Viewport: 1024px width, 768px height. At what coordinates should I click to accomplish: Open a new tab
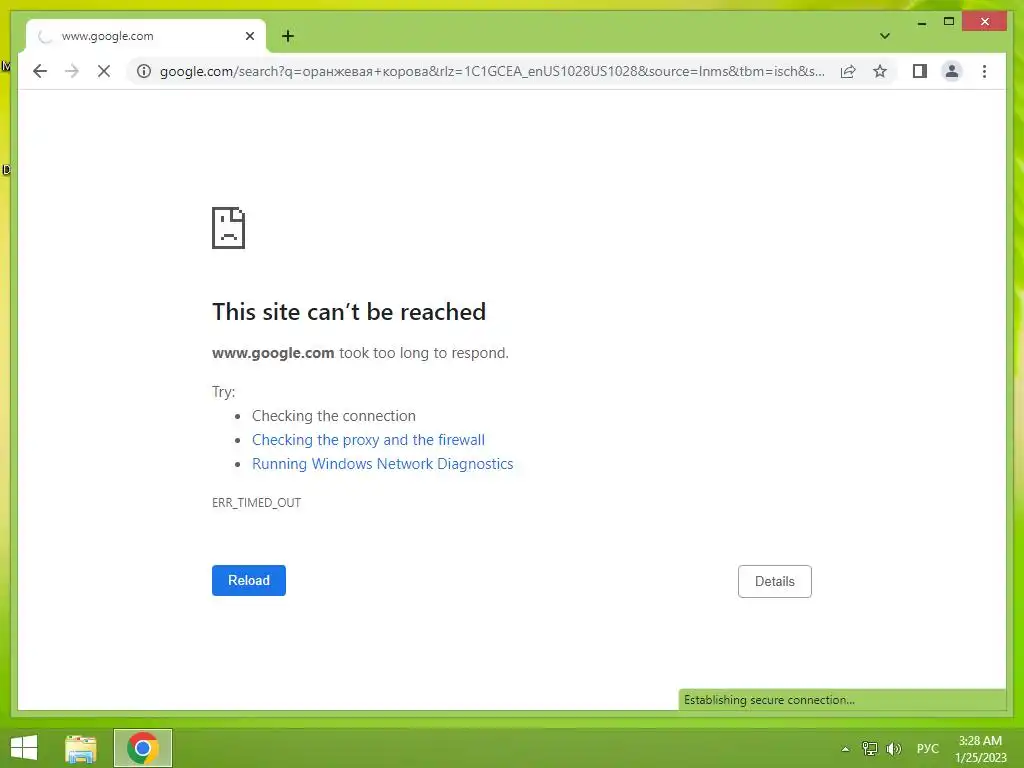tap(288, 36)
